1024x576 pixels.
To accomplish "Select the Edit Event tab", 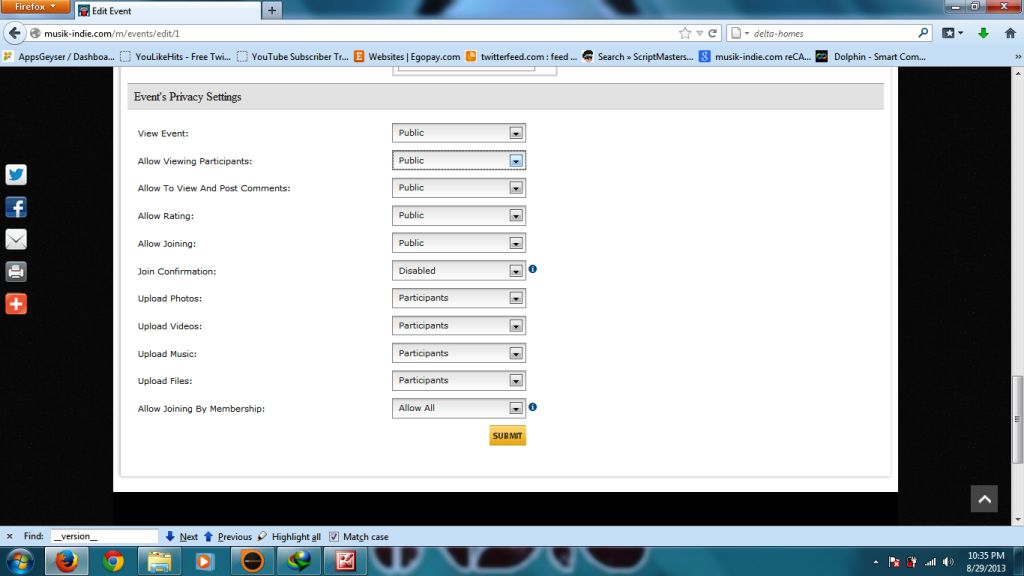I will pyautogui.click(x=167, y=10).
